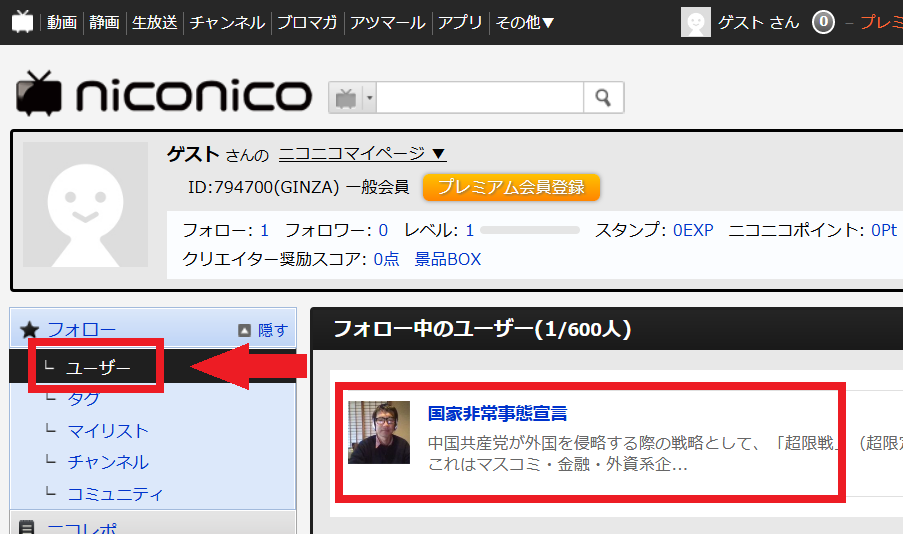Select マイリスト in follow sidebar

point(108,431)
